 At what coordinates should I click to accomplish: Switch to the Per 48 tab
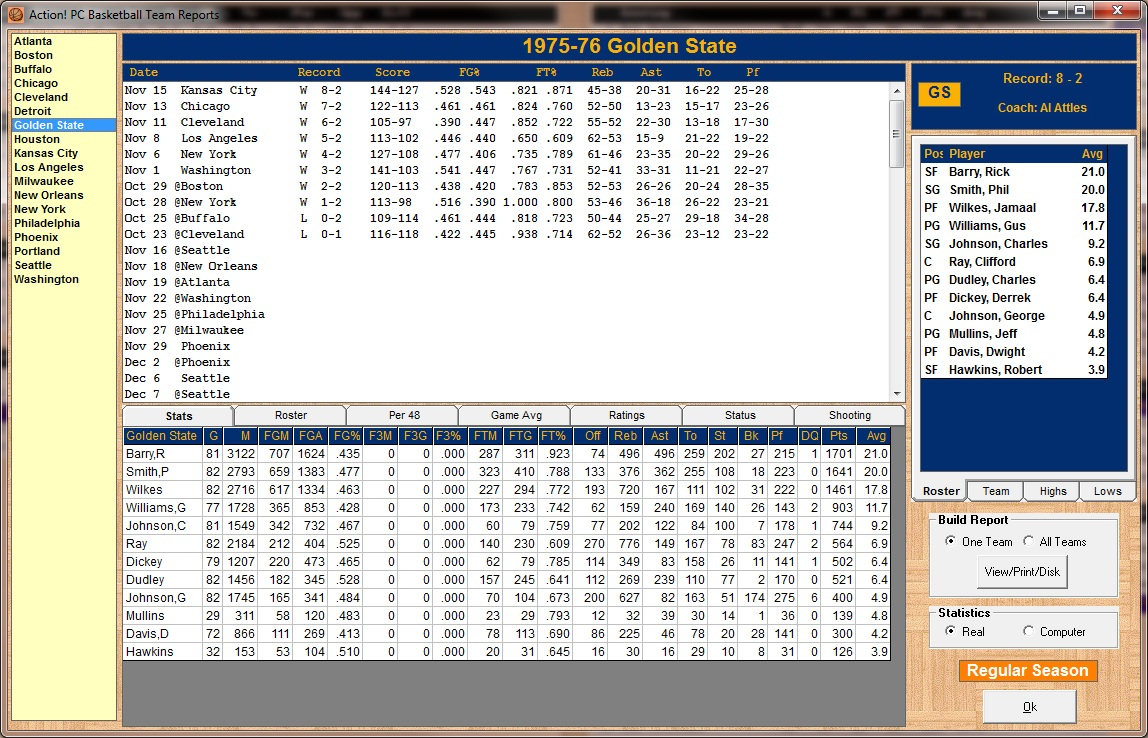[x=402, y=415]
